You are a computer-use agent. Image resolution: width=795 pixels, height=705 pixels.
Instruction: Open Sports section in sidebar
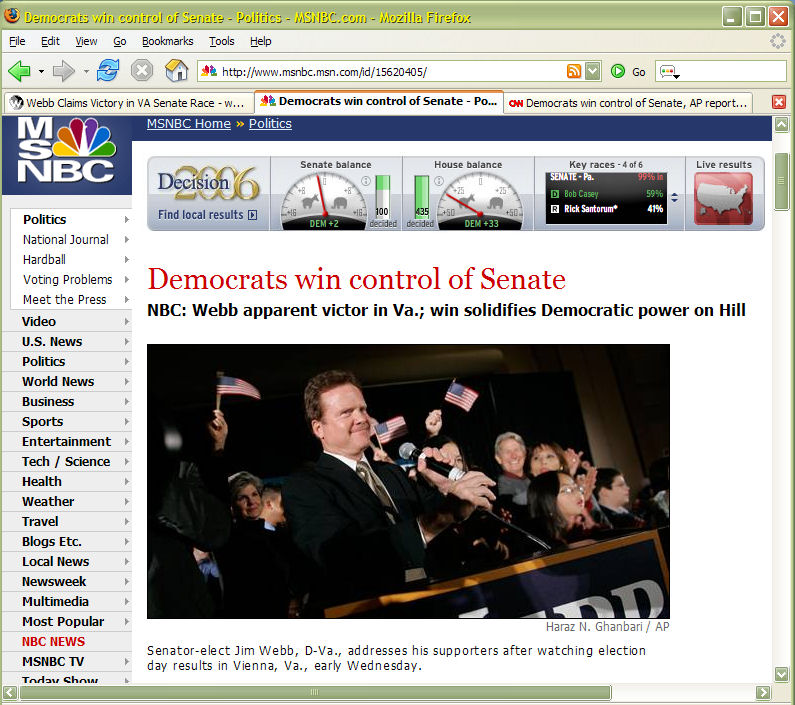(x=43, y=421)
